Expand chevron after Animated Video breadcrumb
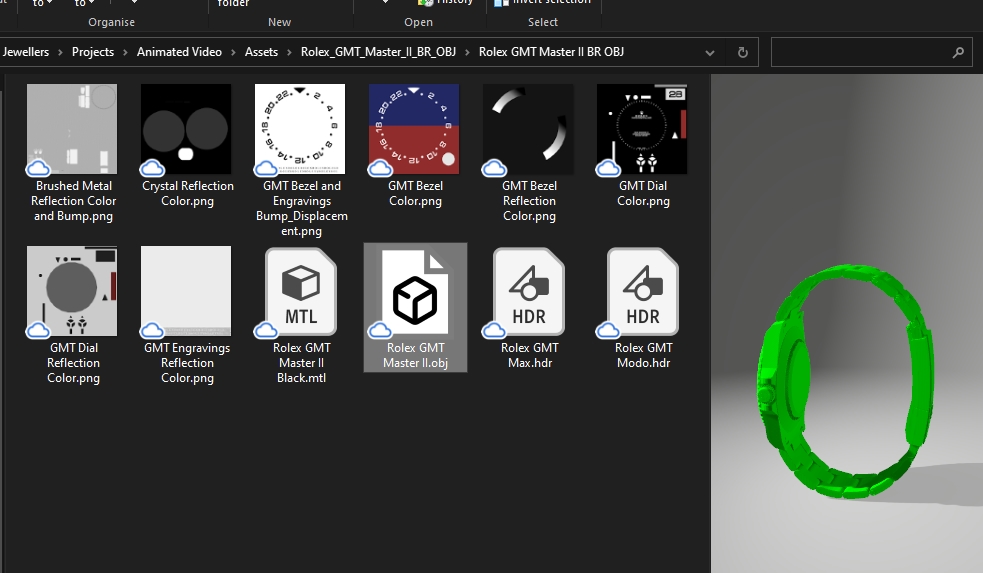The height and width of the screenshot is (573, 983). [233, 53]
